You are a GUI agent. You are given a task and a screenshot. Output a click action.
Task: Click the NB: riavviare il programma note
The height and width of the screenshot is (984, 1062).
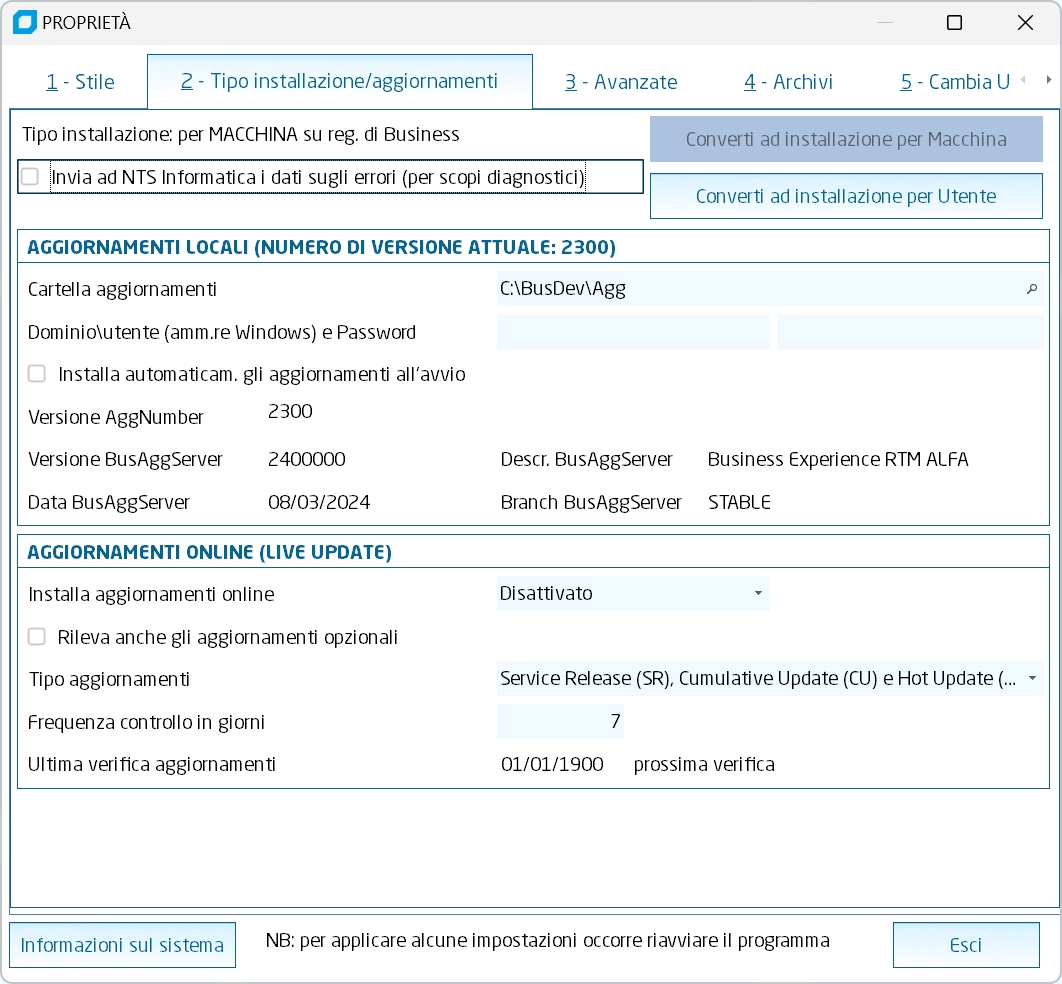pyautogui.click(x=547, y=941)
